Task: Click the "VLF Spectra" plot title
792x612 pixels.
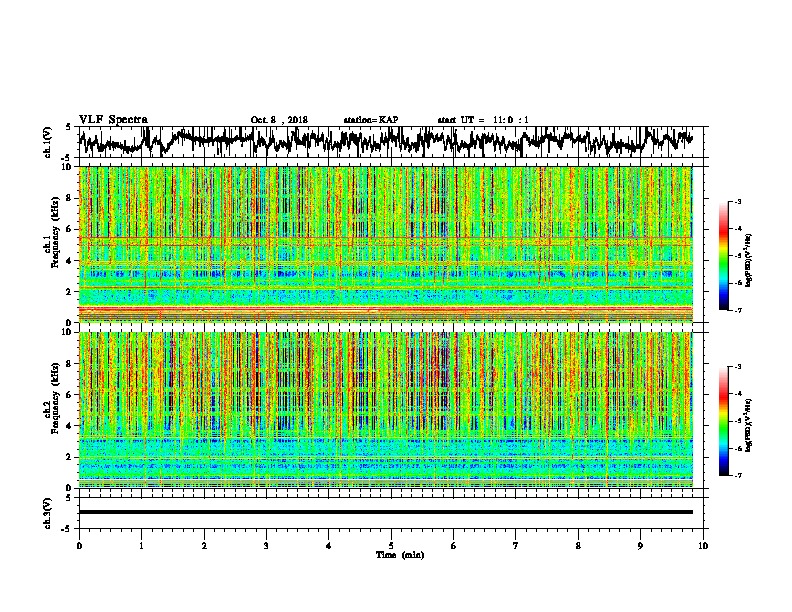Action: (113, 120)
